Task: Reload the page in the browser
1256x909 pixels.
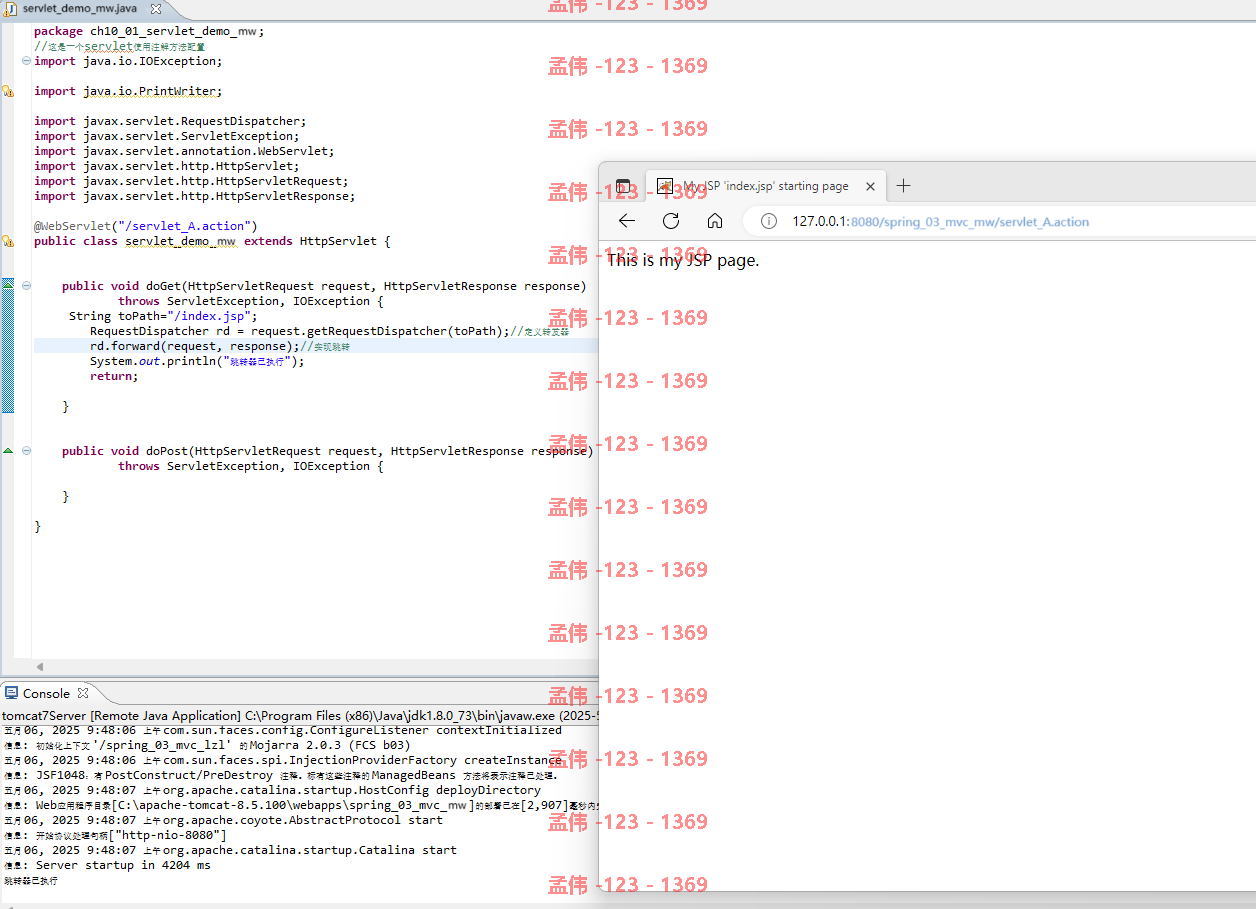Action: click(x=671, y=221)
